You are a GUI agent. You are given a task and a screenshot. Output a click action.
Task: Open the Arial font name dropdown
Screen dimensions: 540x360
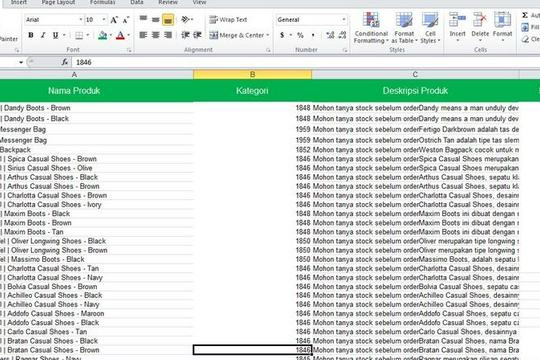pyautogui.click(x=81, y=20)
